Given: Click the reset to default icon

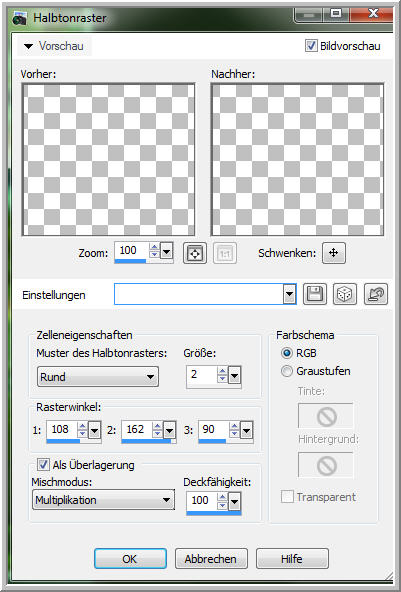Looking at the screenshot, I should tap(376, 294).
